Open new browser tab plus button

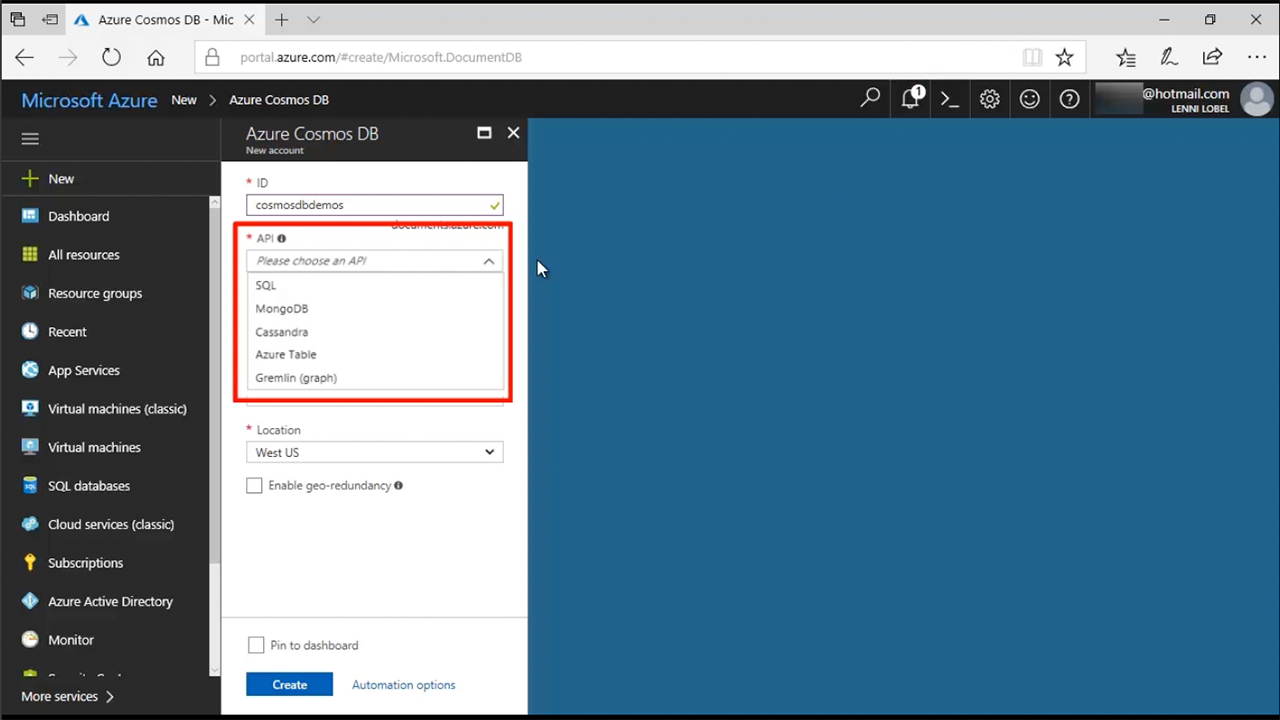[282, 20]
